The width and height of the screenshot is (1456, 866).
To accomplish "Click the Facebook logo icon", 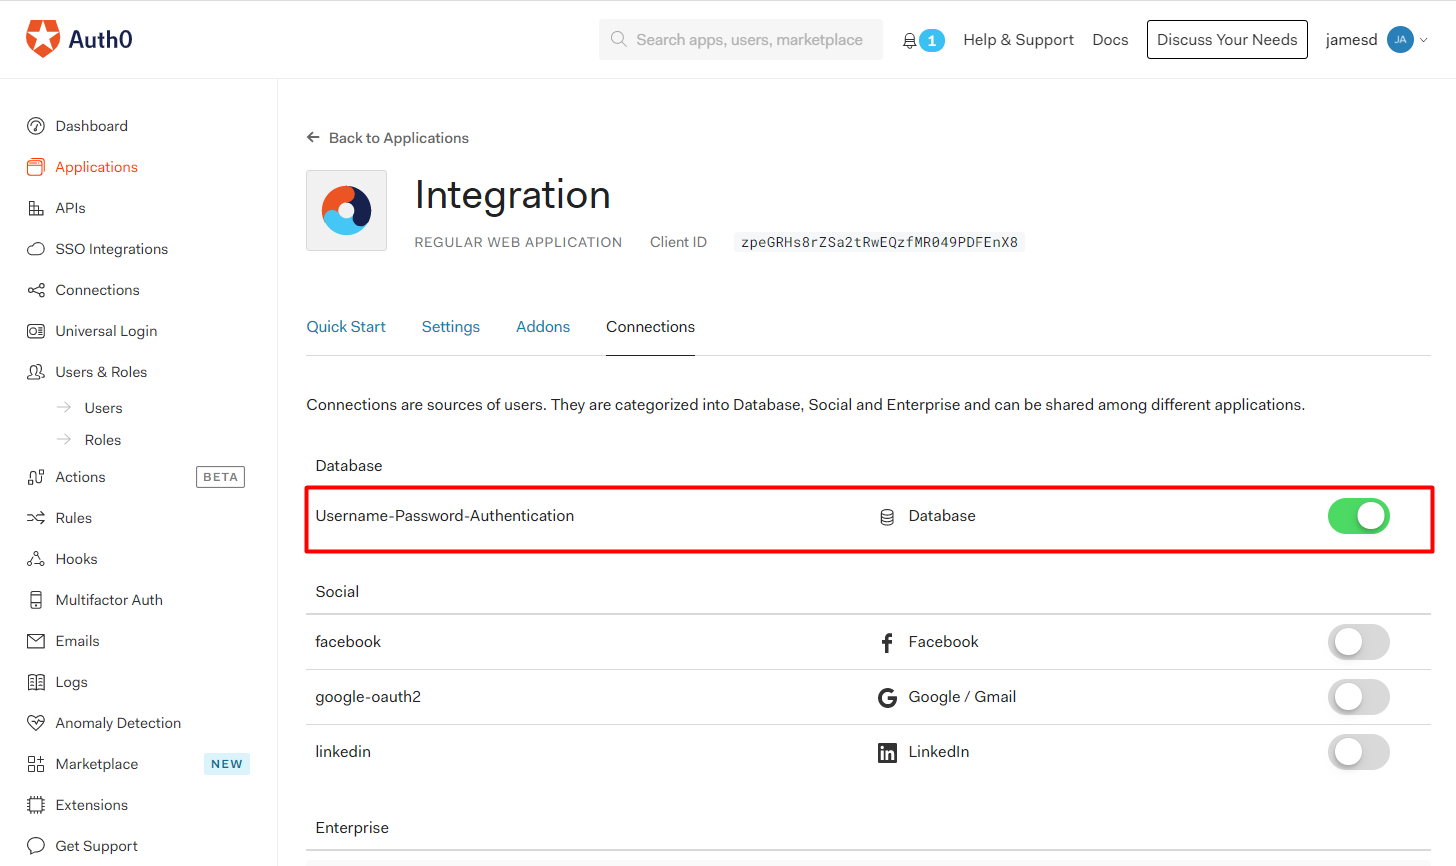I will pos(887,643).
